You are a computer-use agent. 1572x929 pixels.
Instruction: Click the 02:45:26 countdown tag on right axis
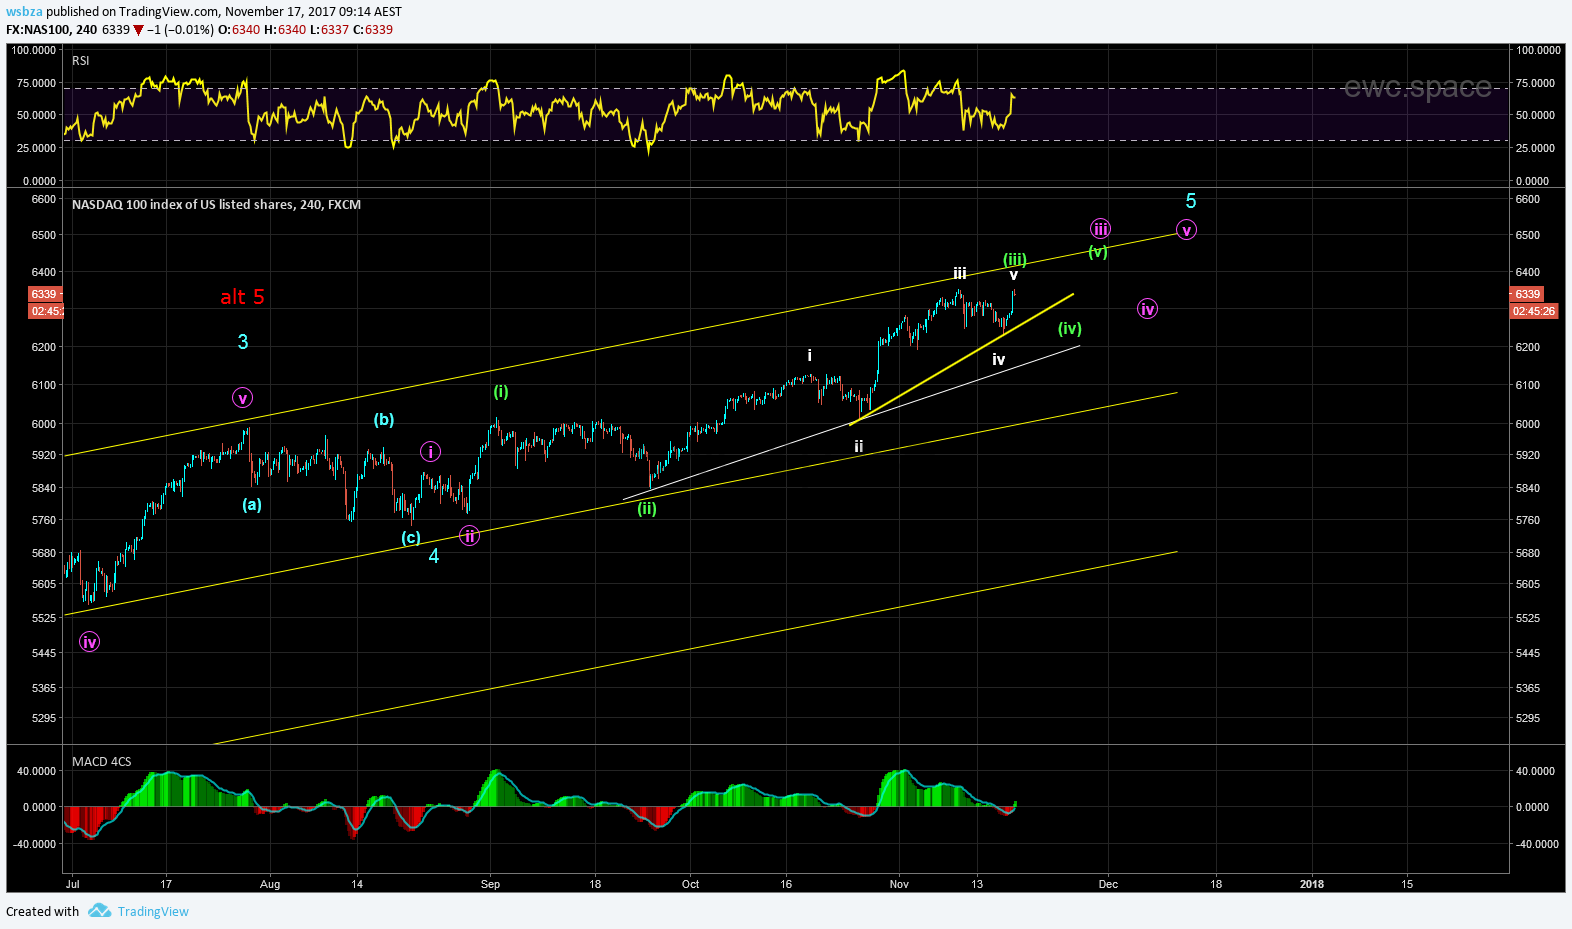click(1533, 312)
